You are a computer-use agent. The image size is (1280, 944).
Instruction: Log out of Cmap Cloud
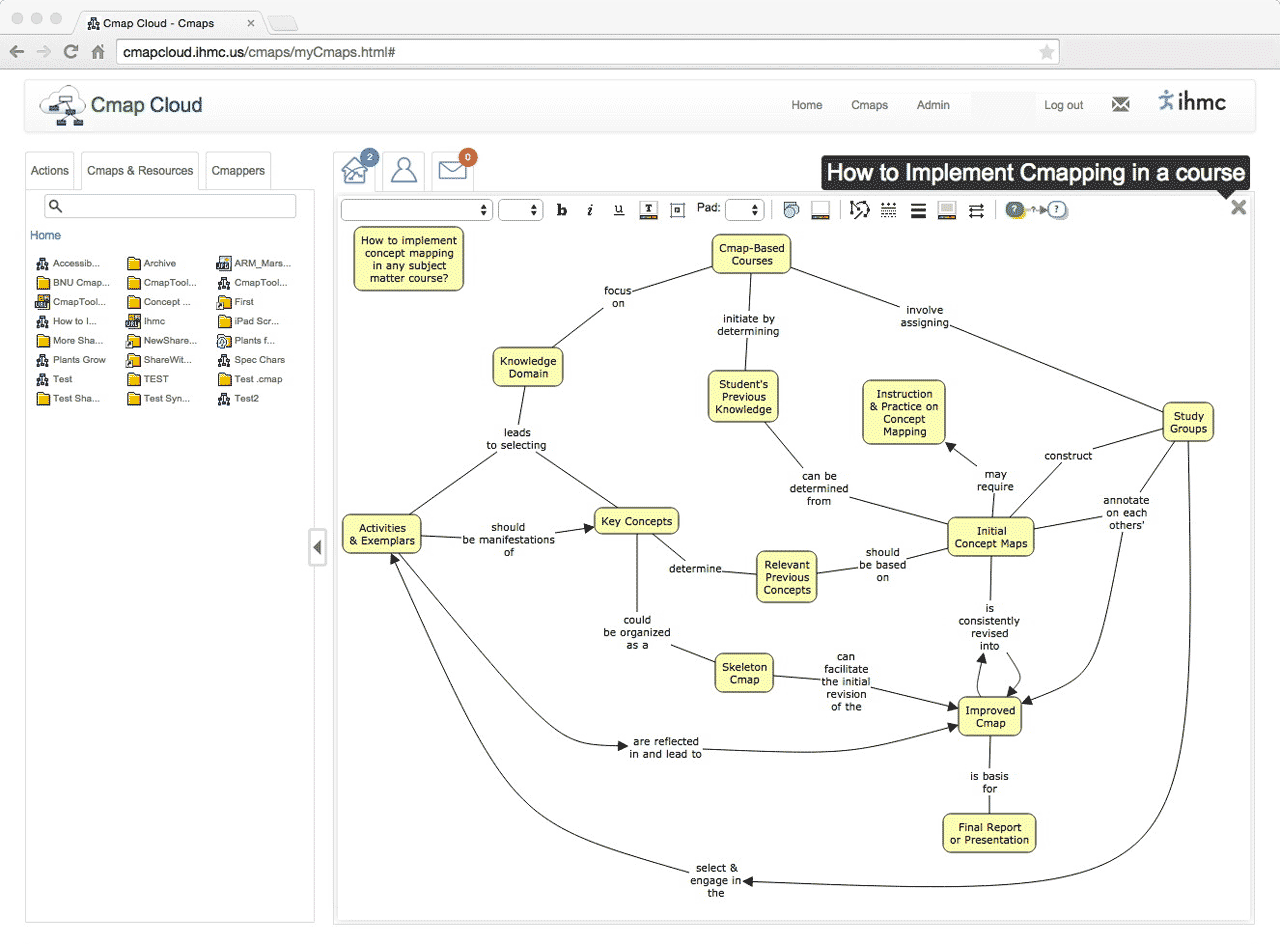click(x=1064, y=105)
